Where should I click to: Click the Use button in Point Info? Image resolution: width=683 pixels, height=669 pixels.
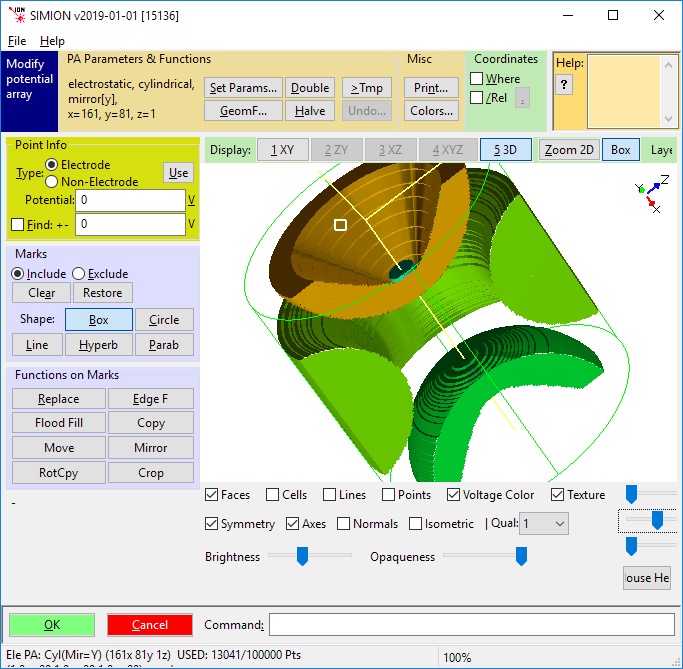point(178,173)
